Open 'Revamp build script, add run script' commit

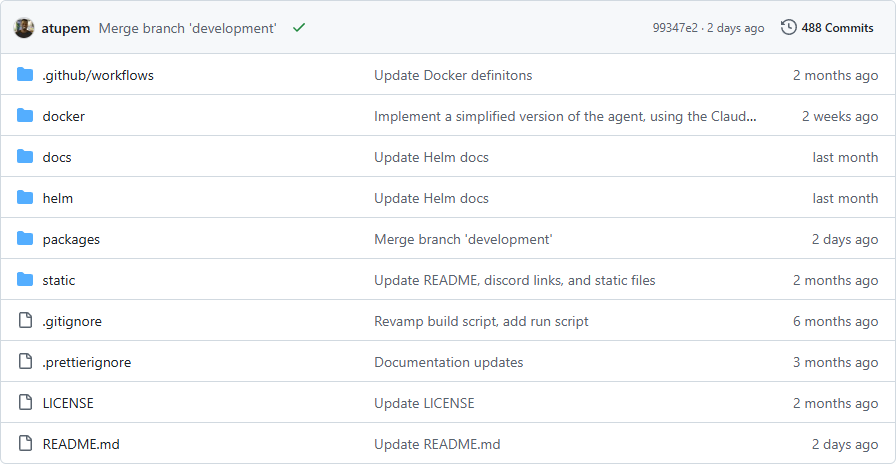[481, 321]
